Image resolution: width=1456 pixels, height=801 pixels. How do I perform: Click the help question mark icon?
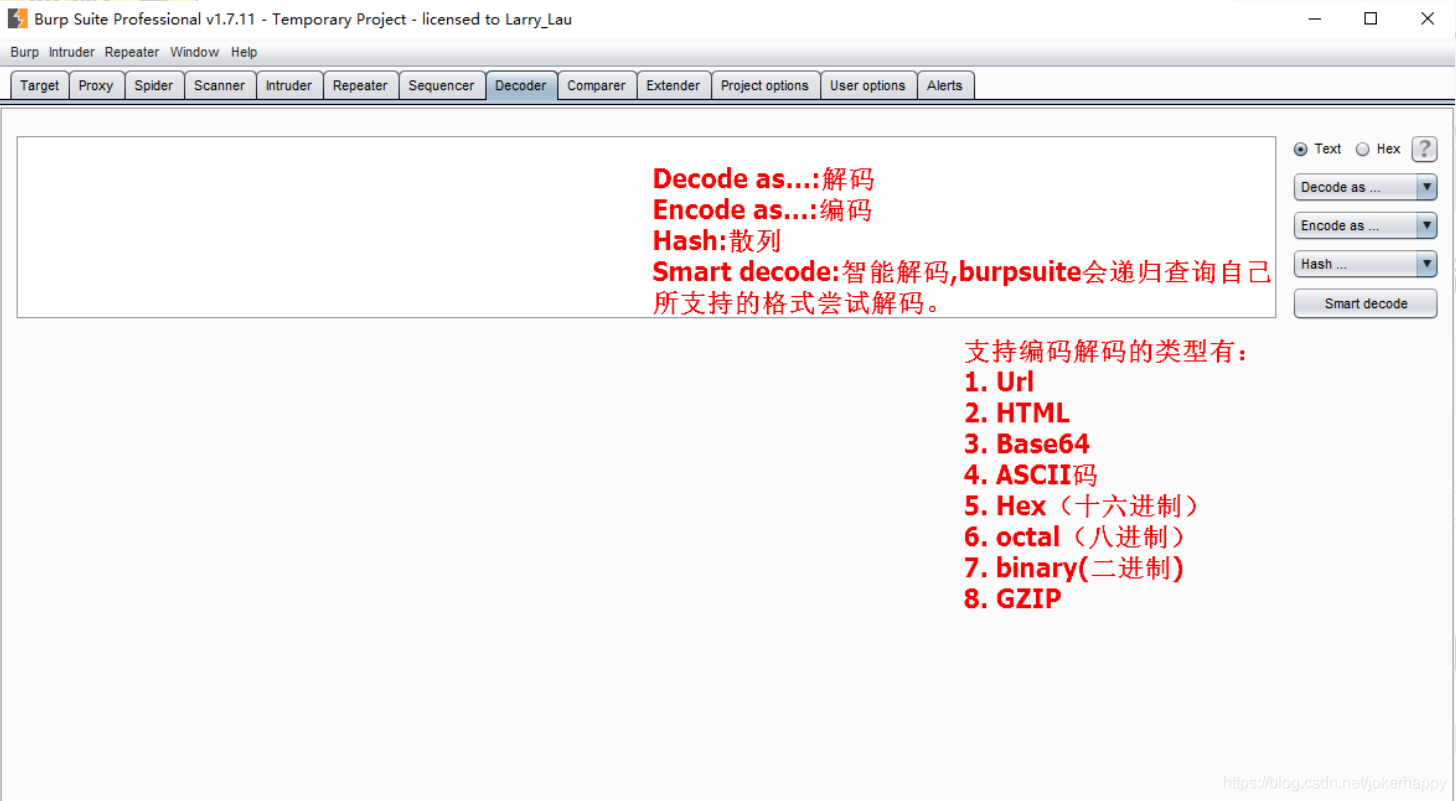1424,149
